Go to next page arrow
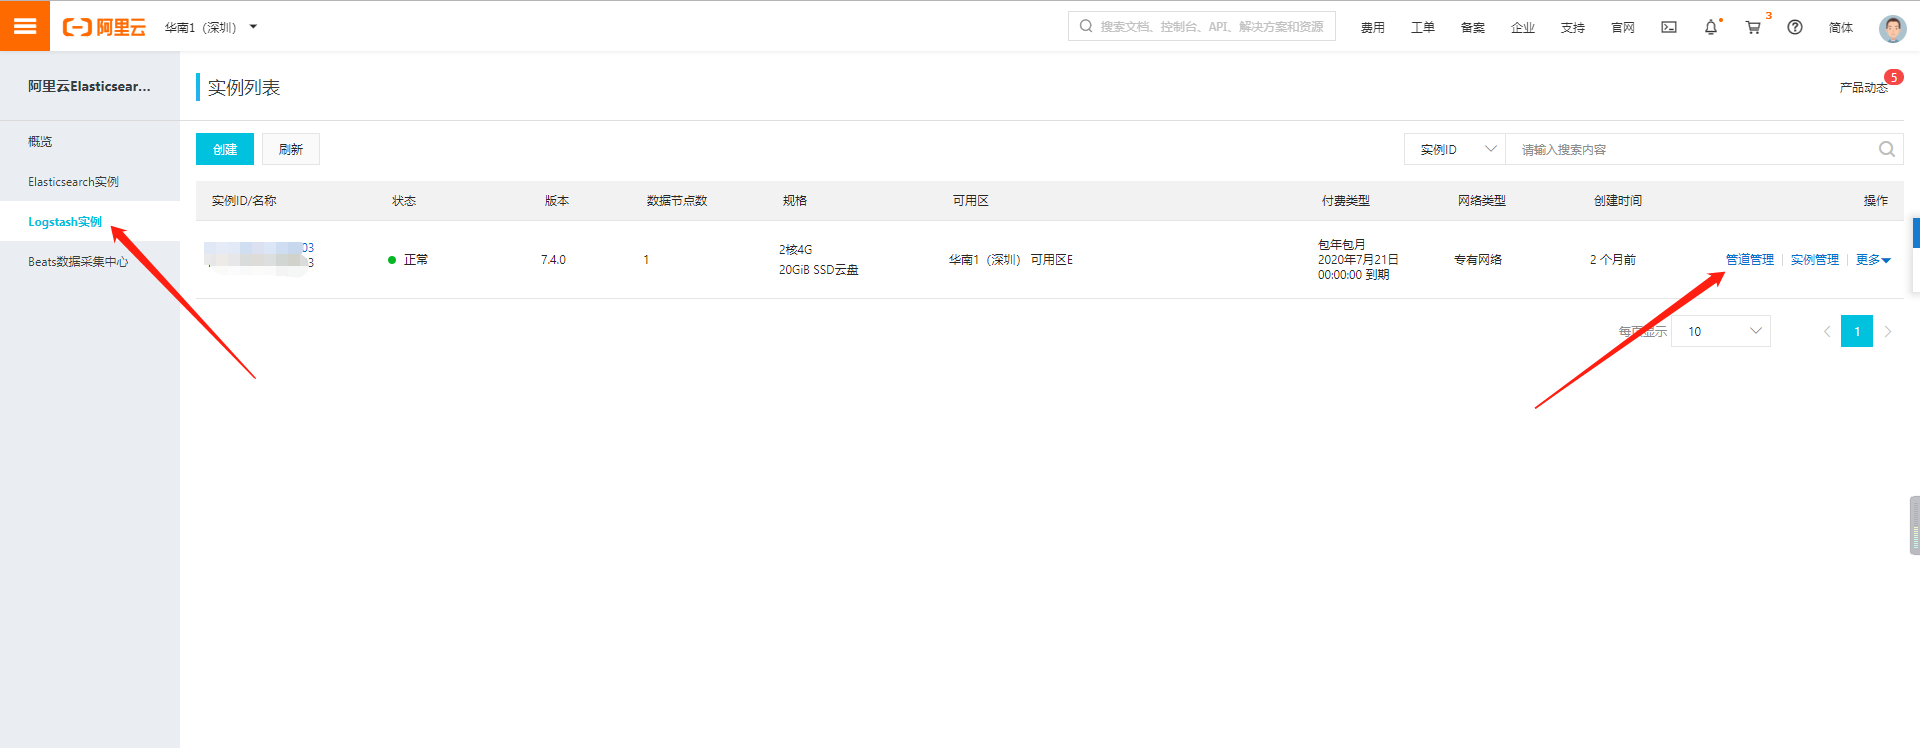The height and width of the screenshot is (748, 1920). 1888,331
